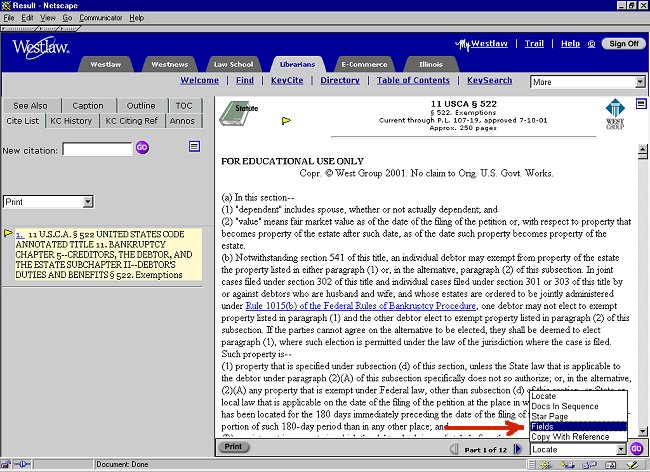Click the online connection icon in the status bar

[x=22, y=465]
